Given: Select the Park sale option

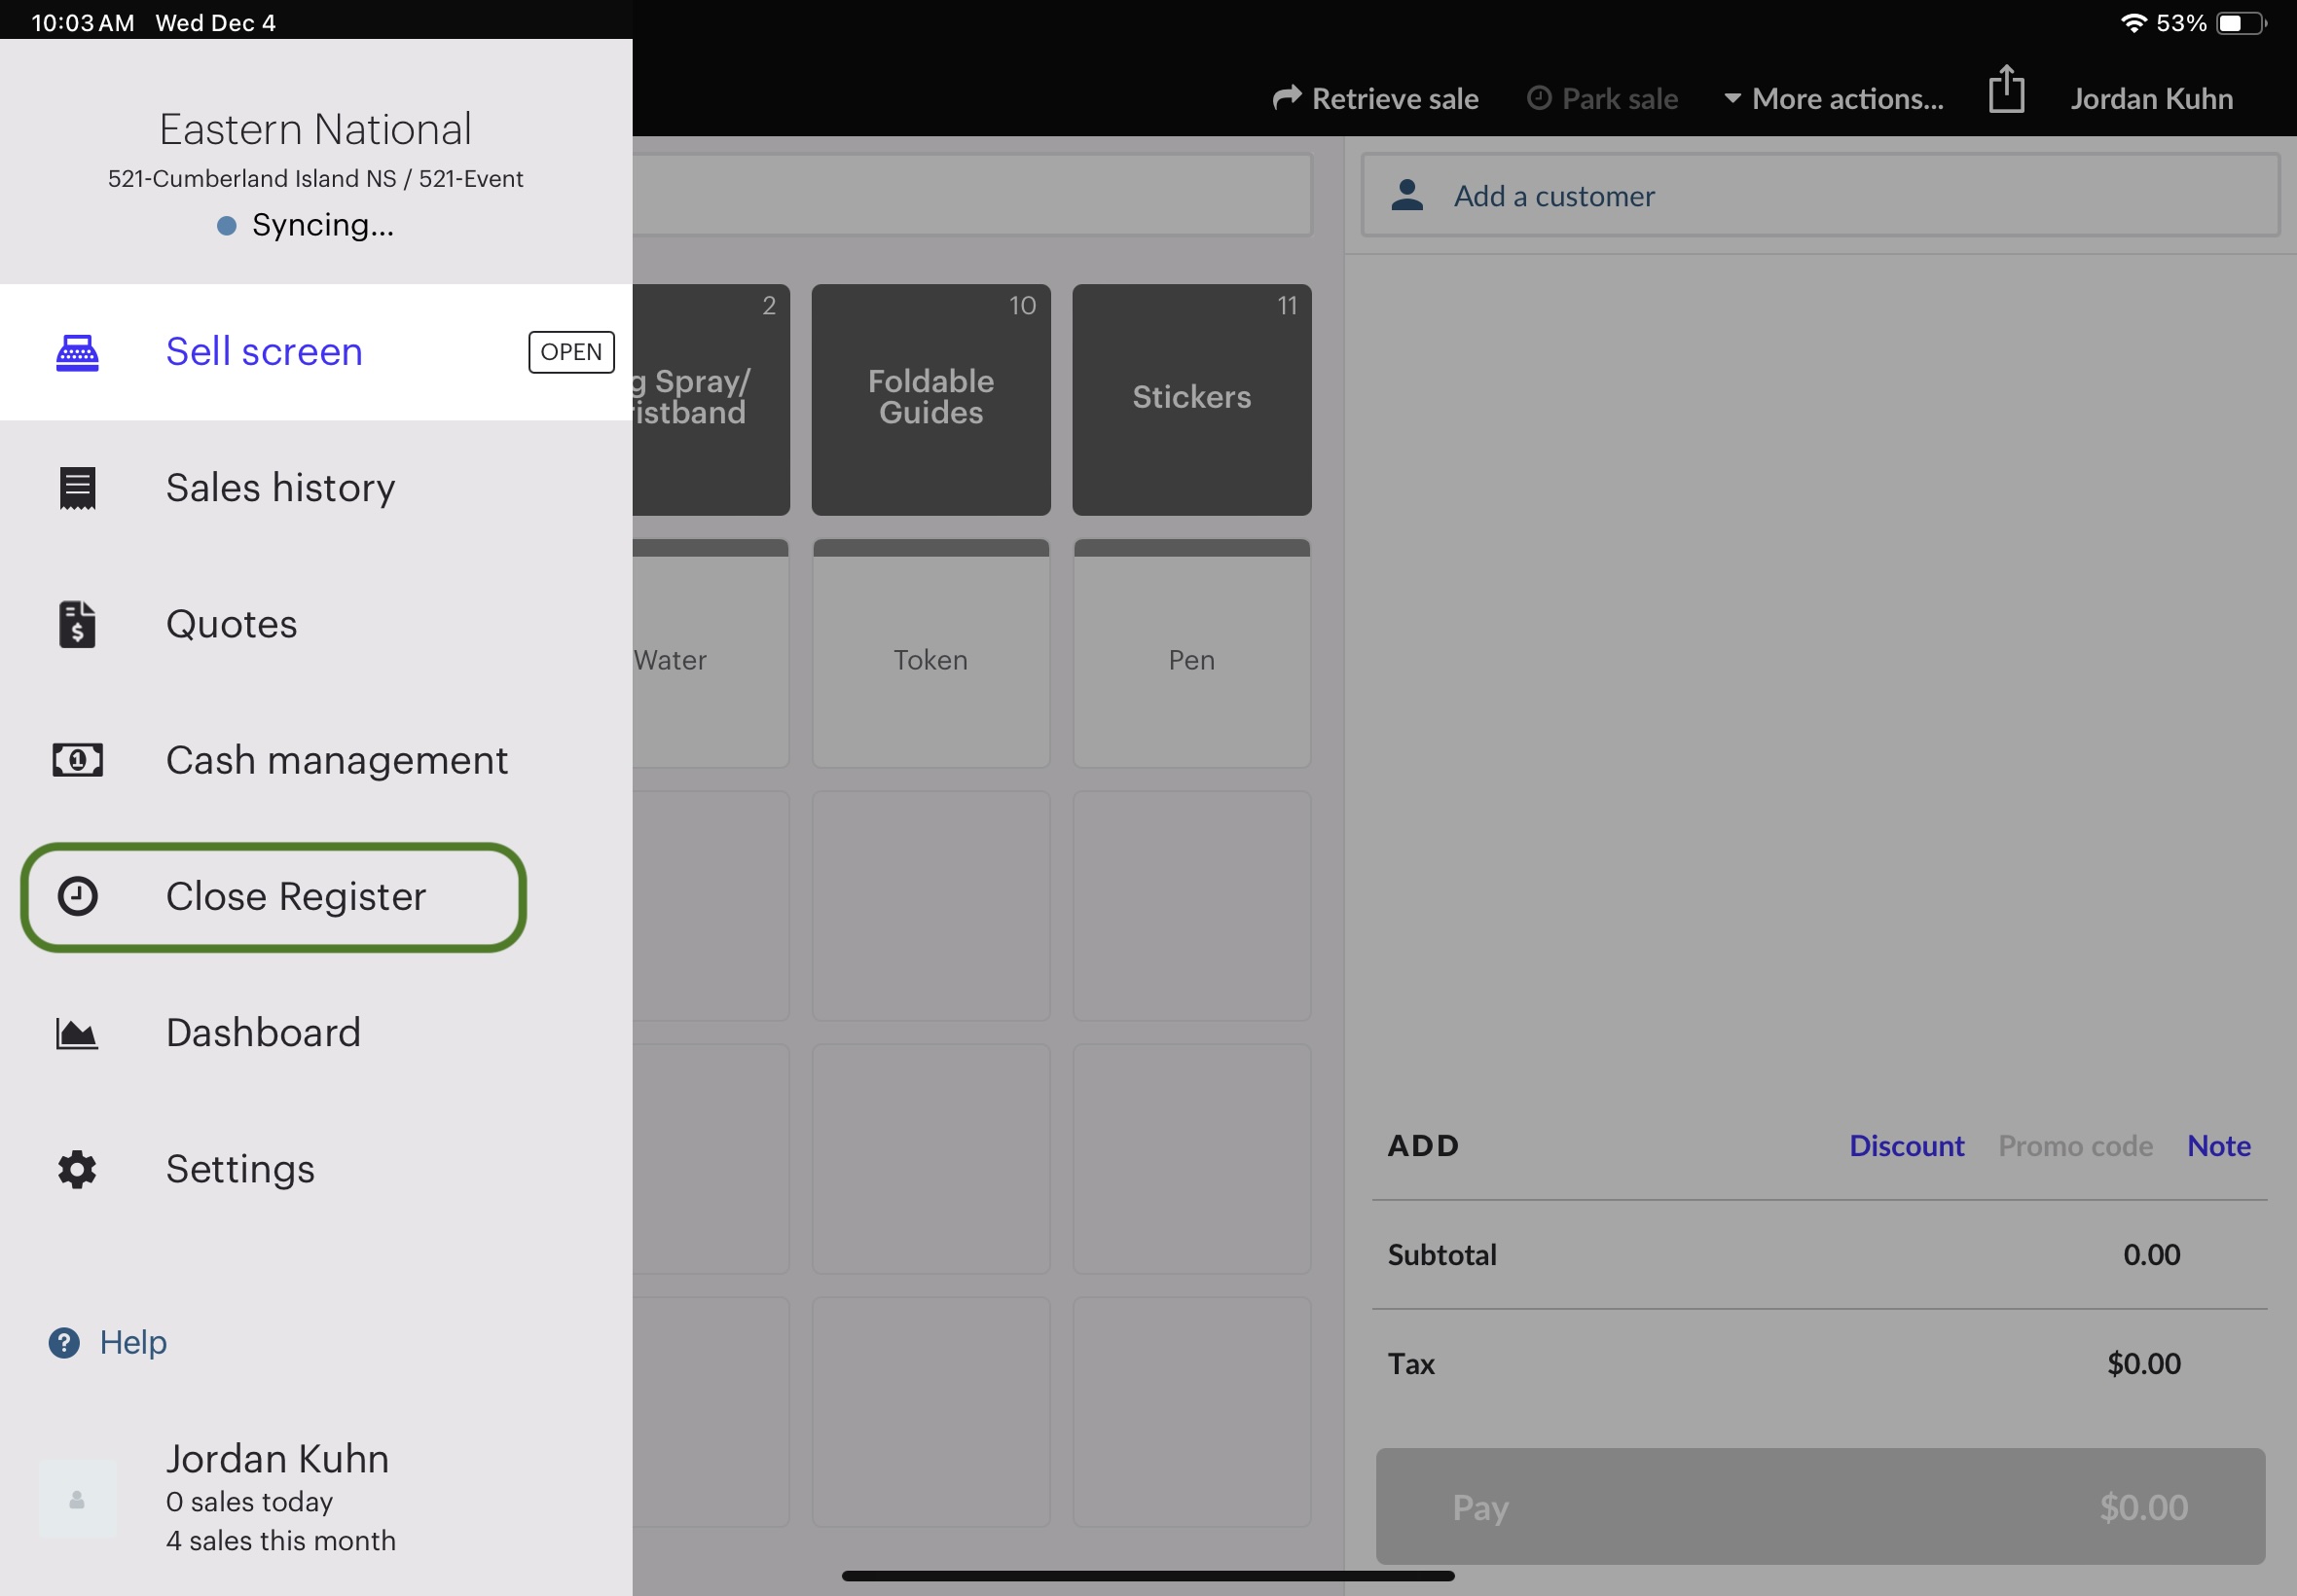Looking at the screenshot, I should click(1602, 99).
